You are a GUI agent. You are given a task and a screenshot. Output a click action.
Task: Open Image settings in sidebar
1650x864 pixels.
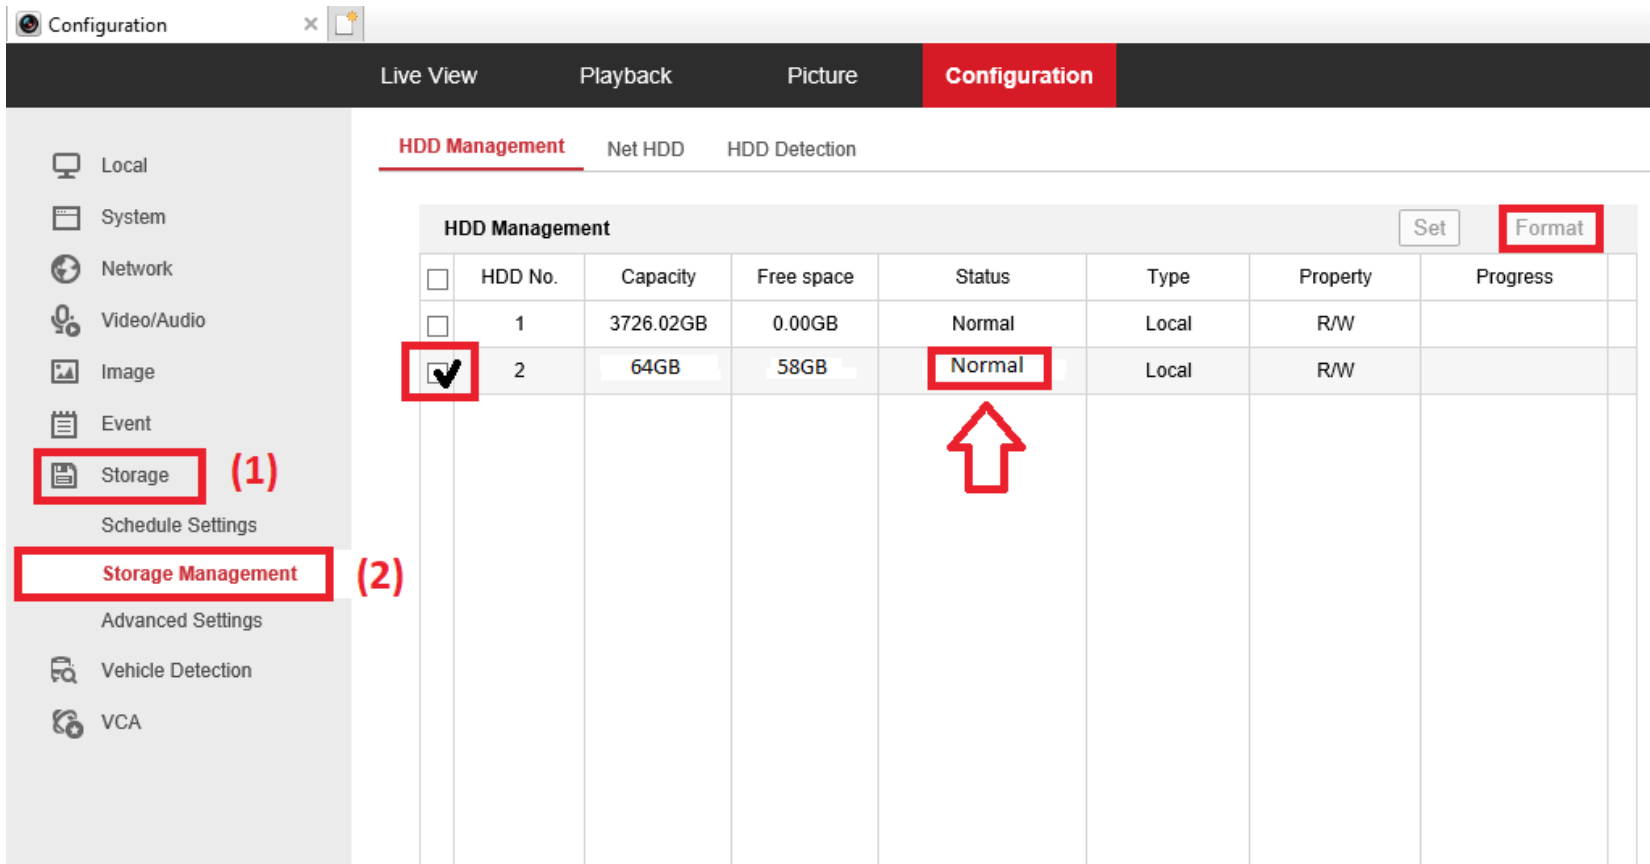tap(127, 372)
